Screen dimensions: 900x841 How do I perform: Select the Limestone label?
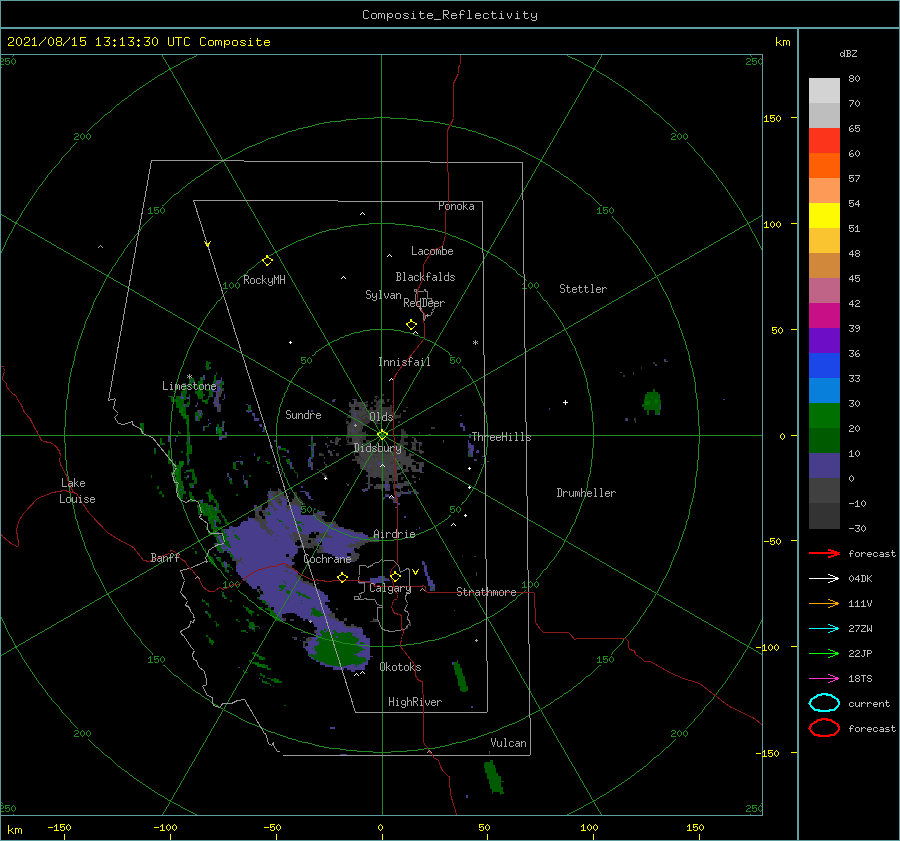(x=189, y=386)
